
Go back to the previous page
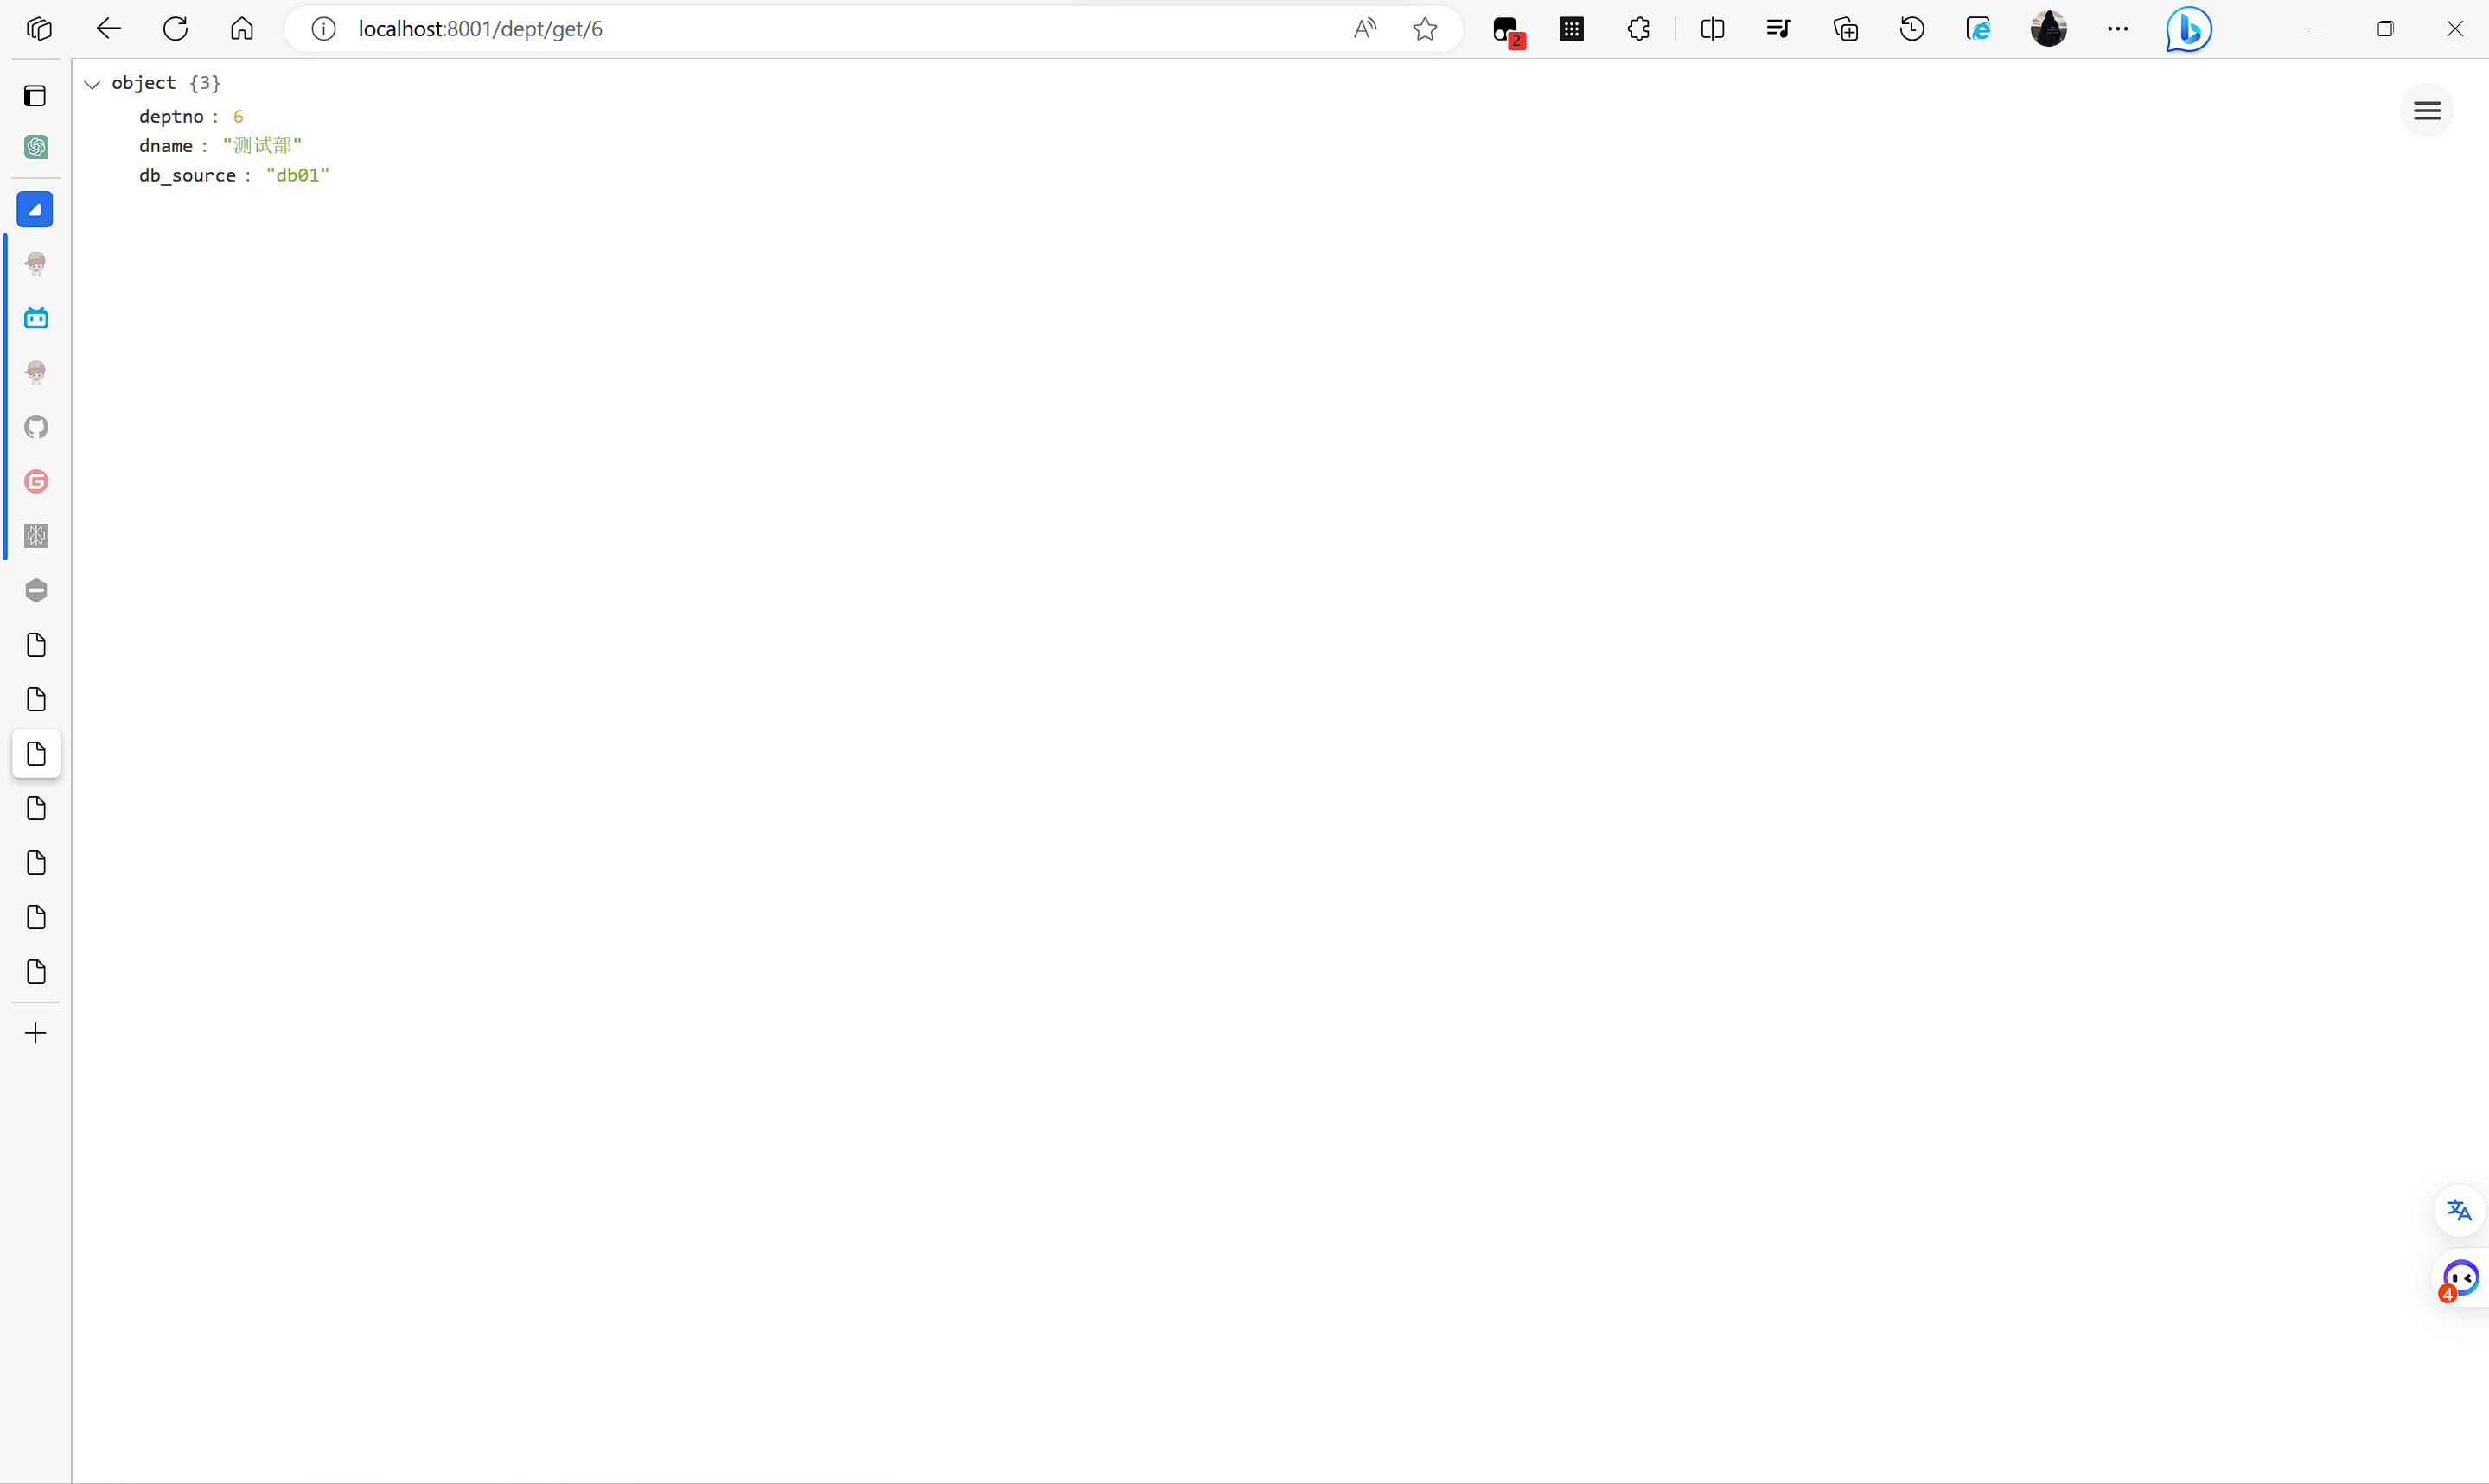coord(108,29)
